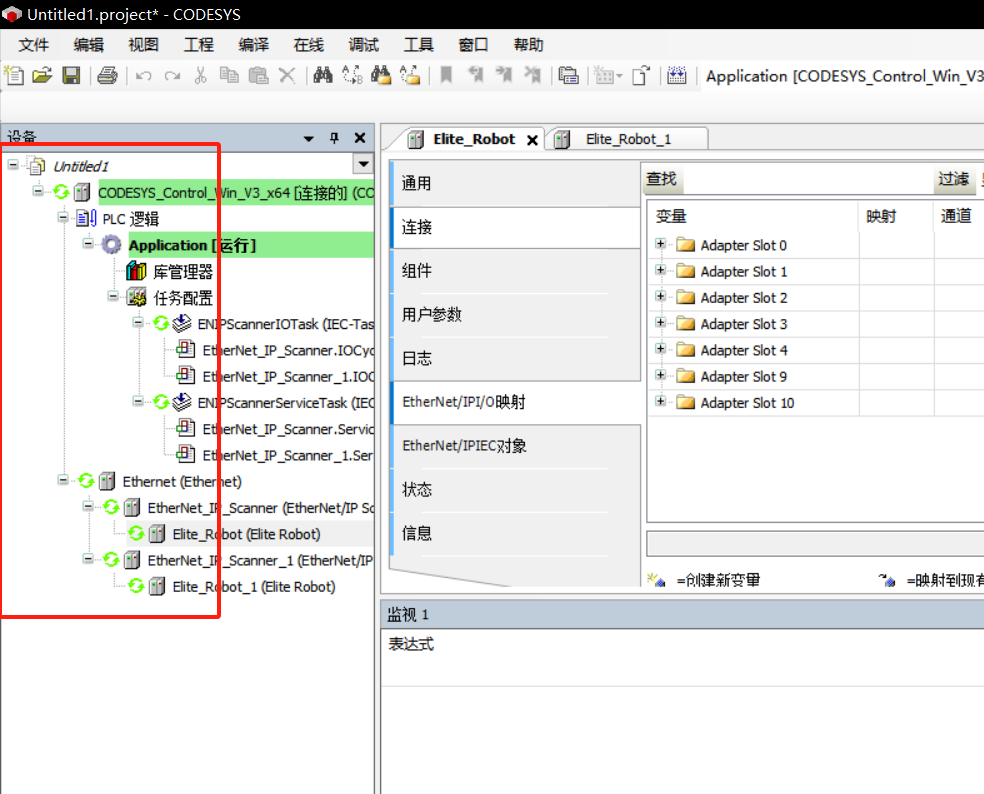Collapse the PLC 逻辑 tree node
The height and width of the screenshot is (794, 984).
[63, 218]
